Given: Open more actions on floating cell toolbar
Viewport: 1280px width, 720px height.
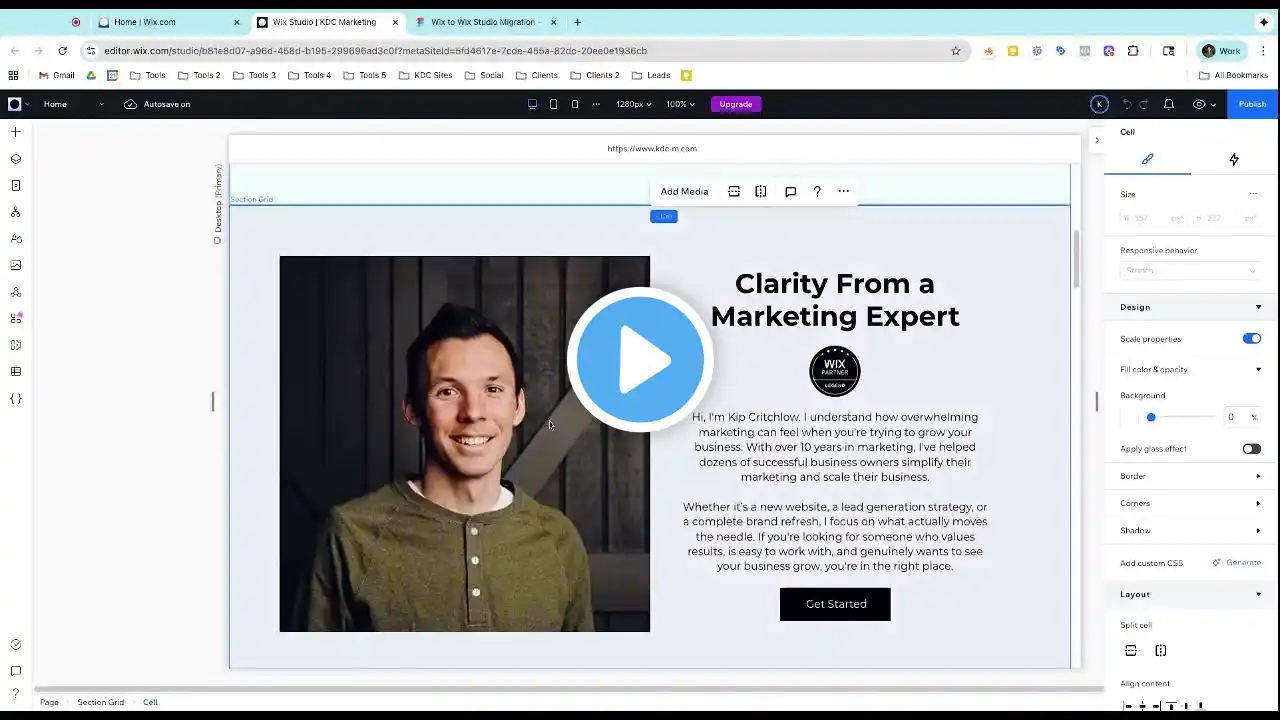Looking at the screenshot, I should tap(844, 192).
